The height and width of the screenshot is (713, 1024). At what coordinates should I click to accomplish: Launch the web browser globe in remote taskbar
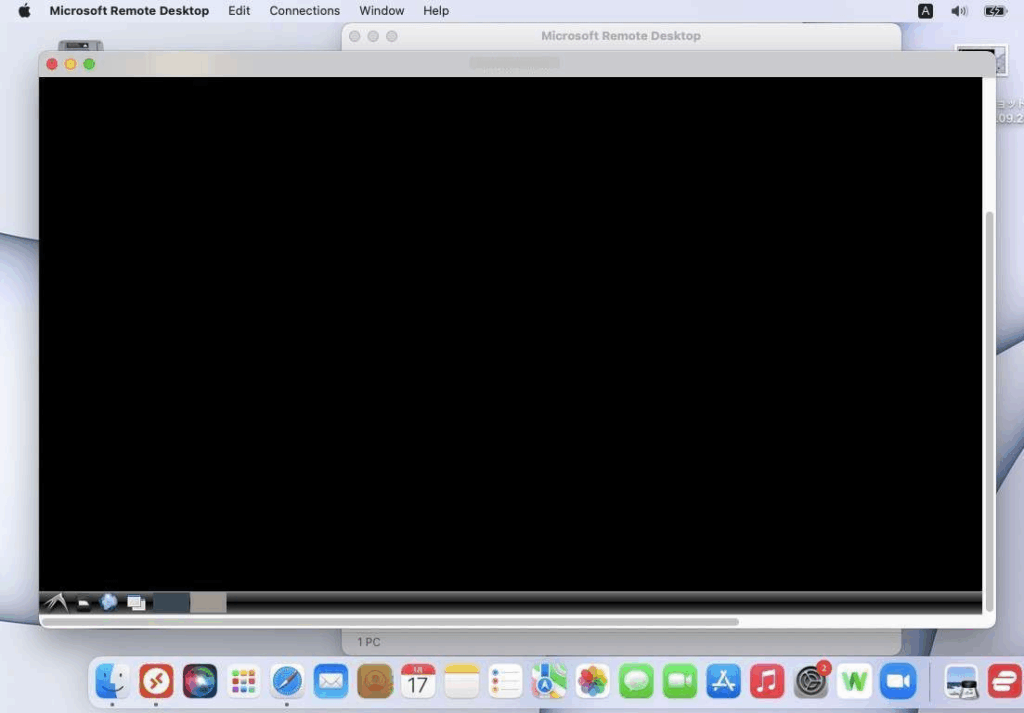pyautogui.click(x=108, y=601)
